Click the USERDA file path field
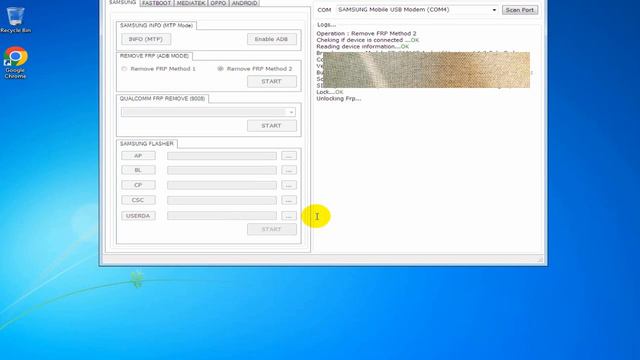The width and height of the screenshot is (640, 360). tap(222, 216)
